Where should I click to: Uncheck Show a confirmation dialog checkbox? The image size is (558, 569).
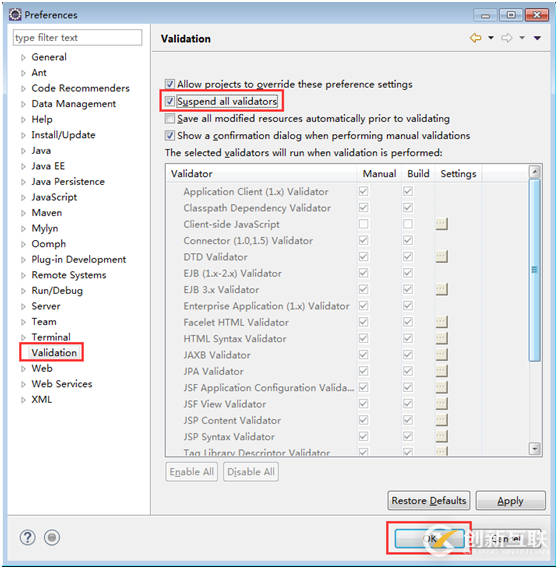pos(169,135)
